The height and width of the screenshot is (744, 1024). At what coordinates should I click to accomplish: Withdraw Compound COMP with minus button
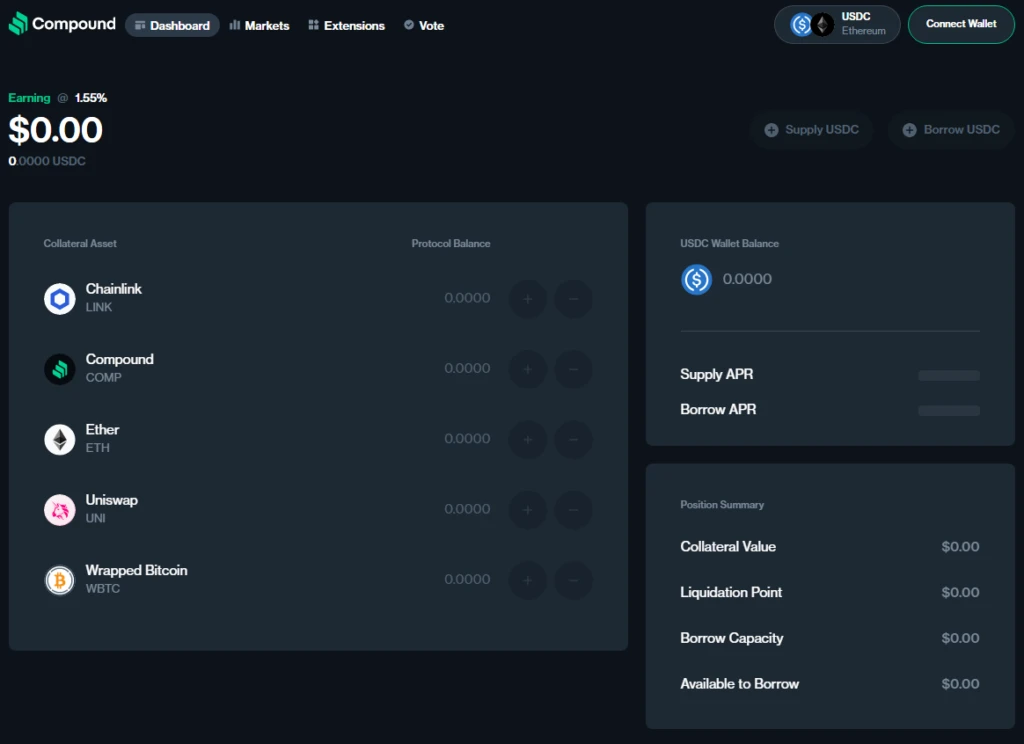click(x=573, y=369)
